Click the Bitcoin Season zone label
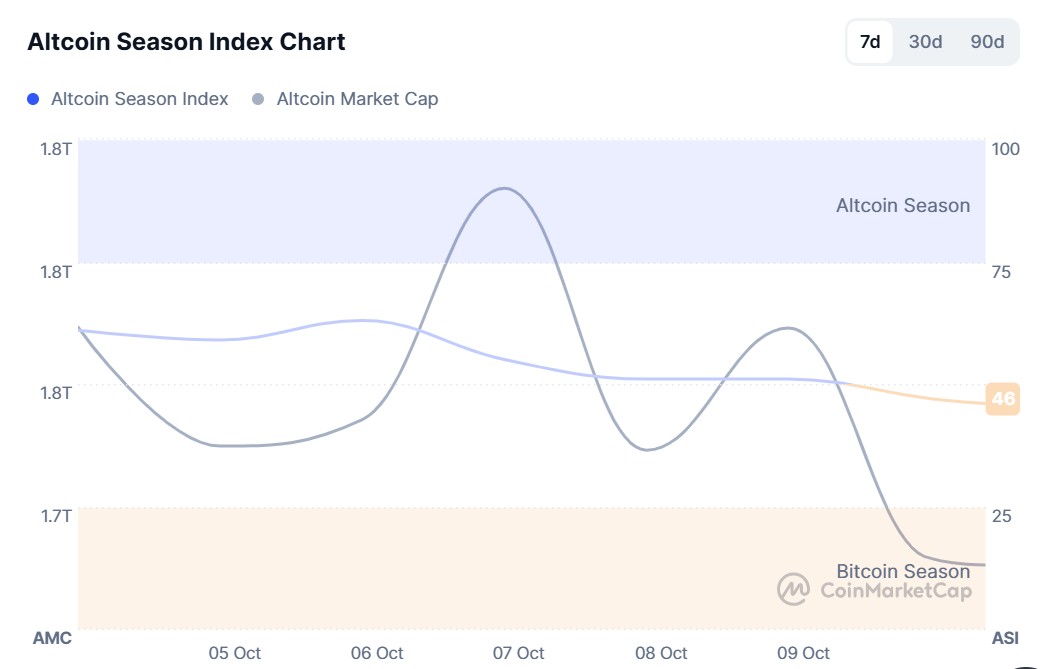 [x=902, y=571]
